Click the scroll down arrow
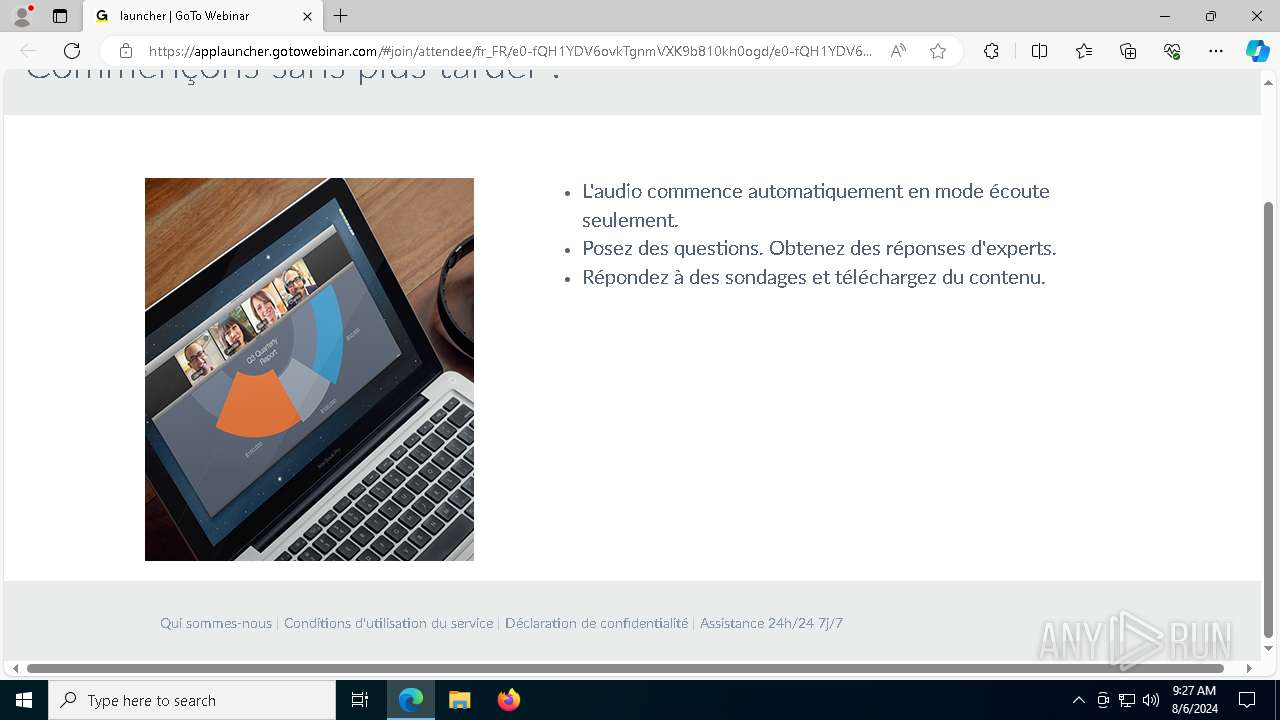1280x720 pixels. pos(1268,649)
